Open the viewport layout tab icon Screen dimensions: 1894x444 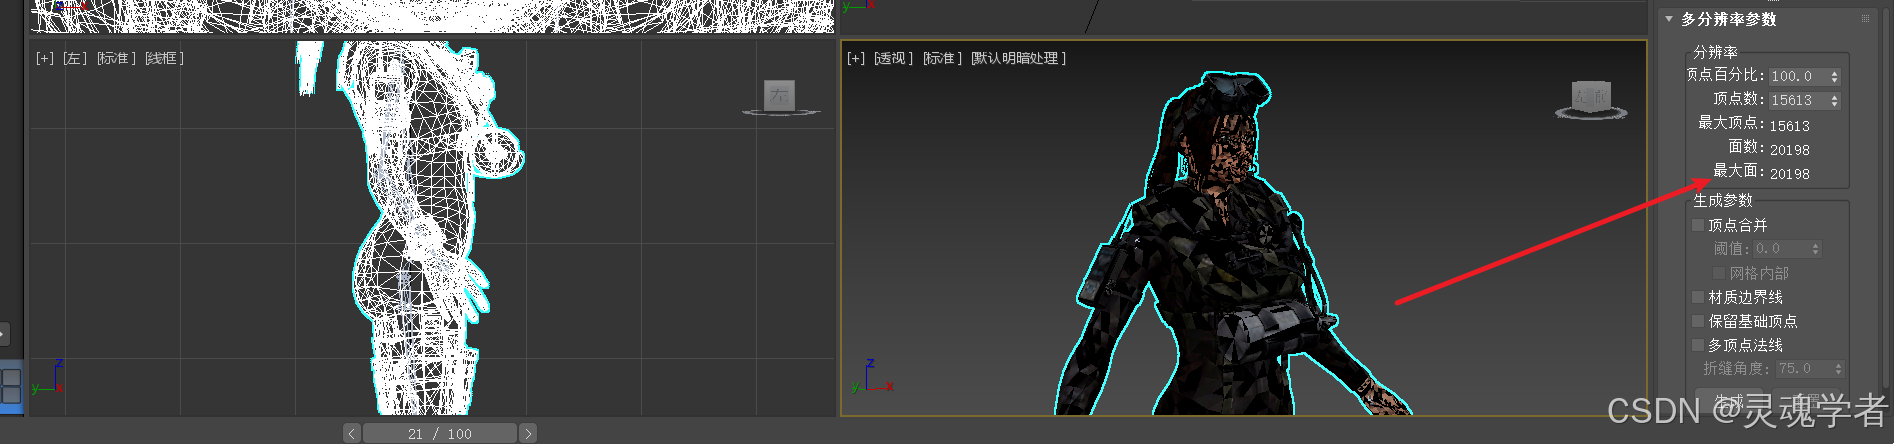[x=11, y=386]
